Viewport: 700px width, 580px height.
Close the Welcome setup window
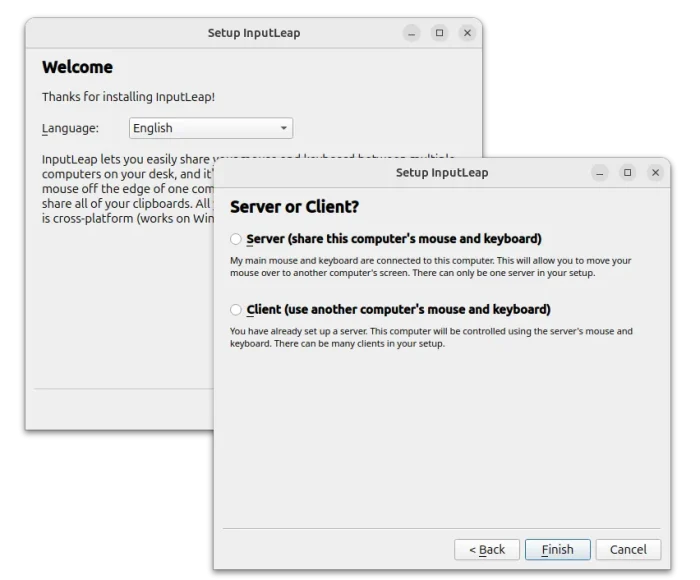click(x=467, y=33)
